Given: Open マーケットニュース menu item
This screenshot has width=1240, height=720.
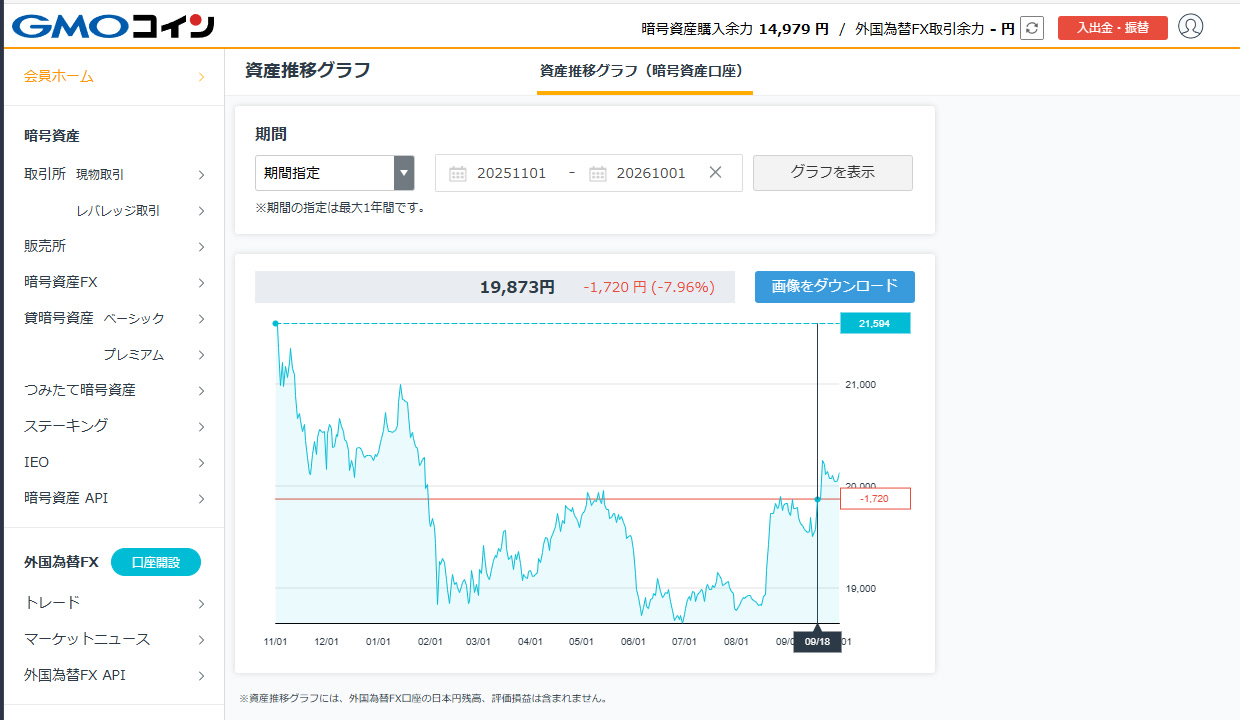Looking at the screenshot, I should (x=113, y=639).
